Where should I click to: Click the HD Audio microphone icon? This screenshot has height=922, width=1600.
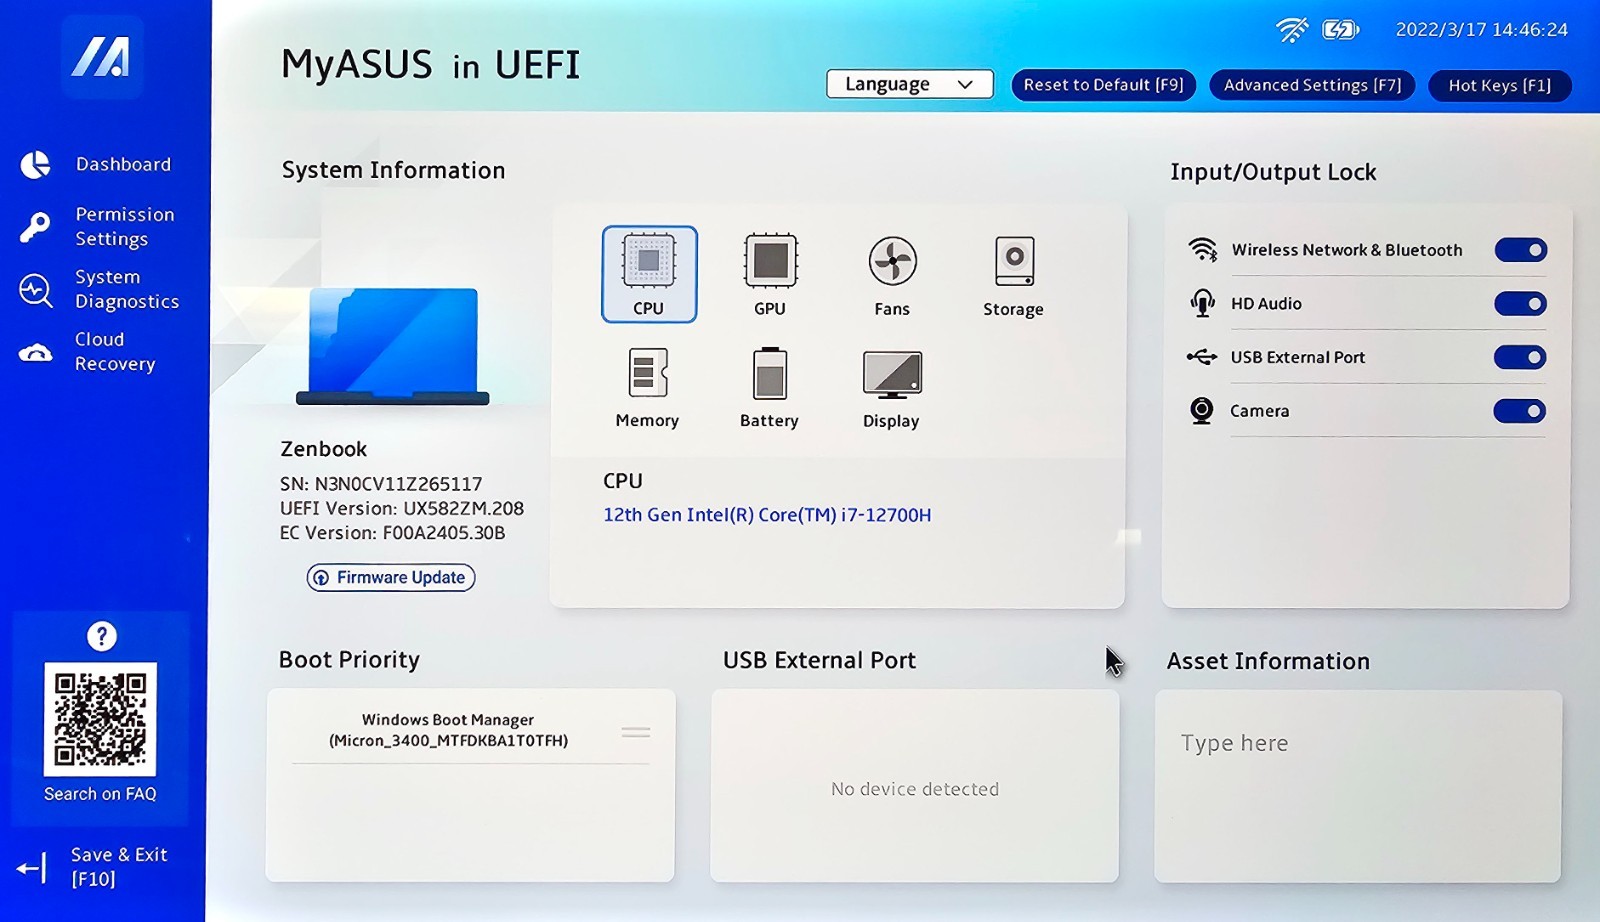1202,303
